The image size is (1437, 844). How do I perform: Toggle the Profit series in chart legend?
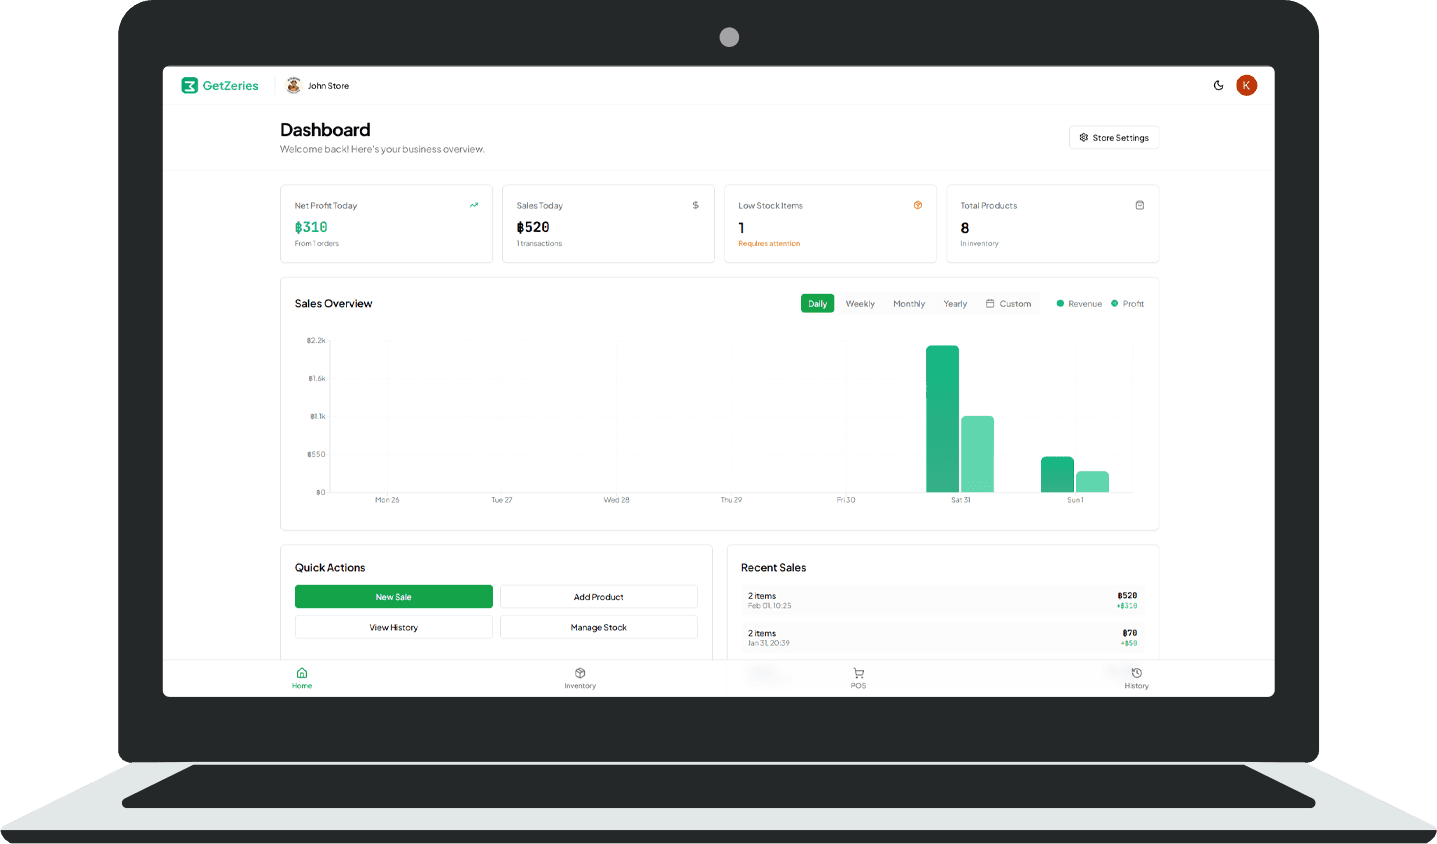(x=1128, y=303)
